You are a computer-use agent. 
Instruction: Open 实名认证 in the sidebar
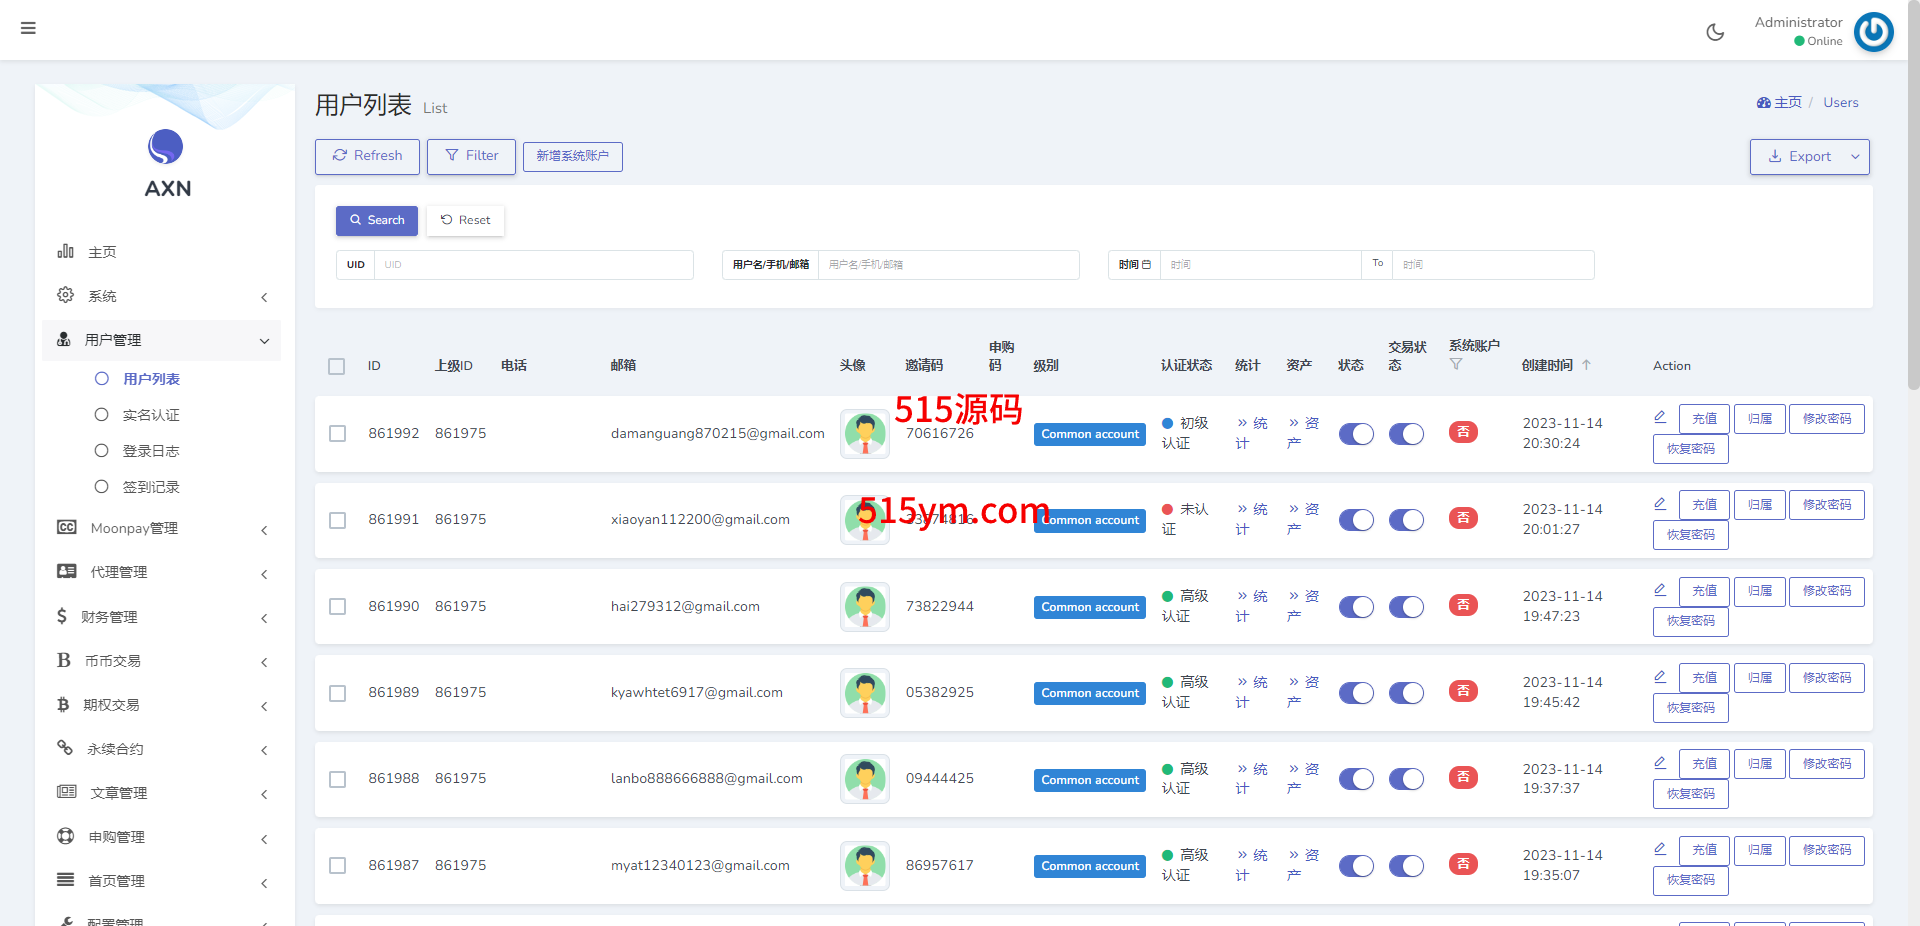151,415
